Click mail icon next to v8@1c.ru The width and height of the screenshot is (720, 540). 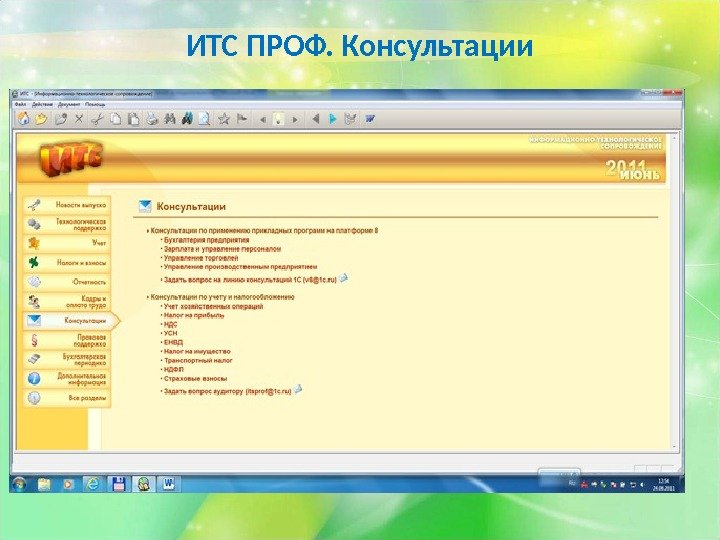coord(343,278)
